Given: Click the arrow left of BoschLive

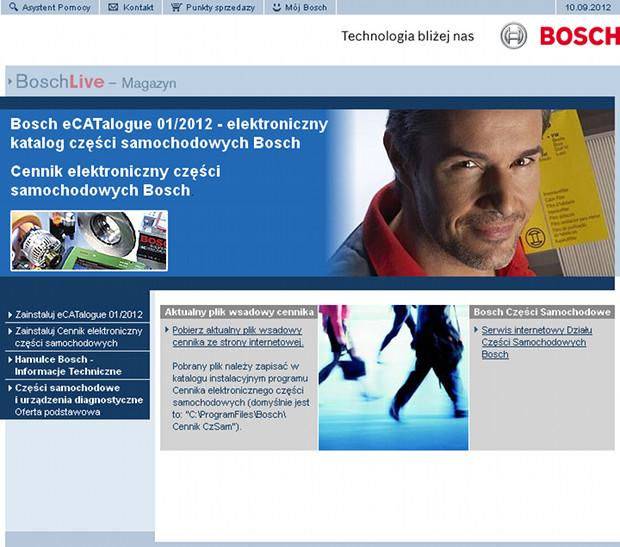Looking at the screenshot, I should coord(10,82).
